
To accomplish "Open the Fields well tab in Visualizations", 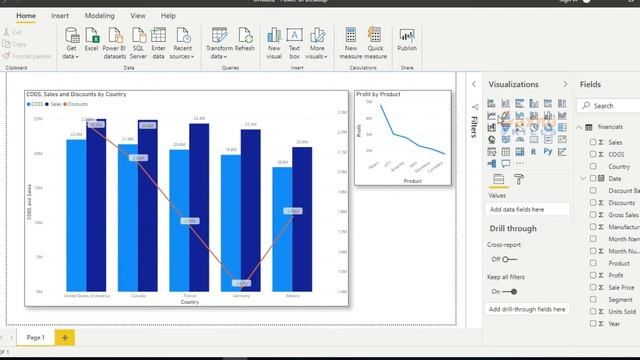I will 498,179.
